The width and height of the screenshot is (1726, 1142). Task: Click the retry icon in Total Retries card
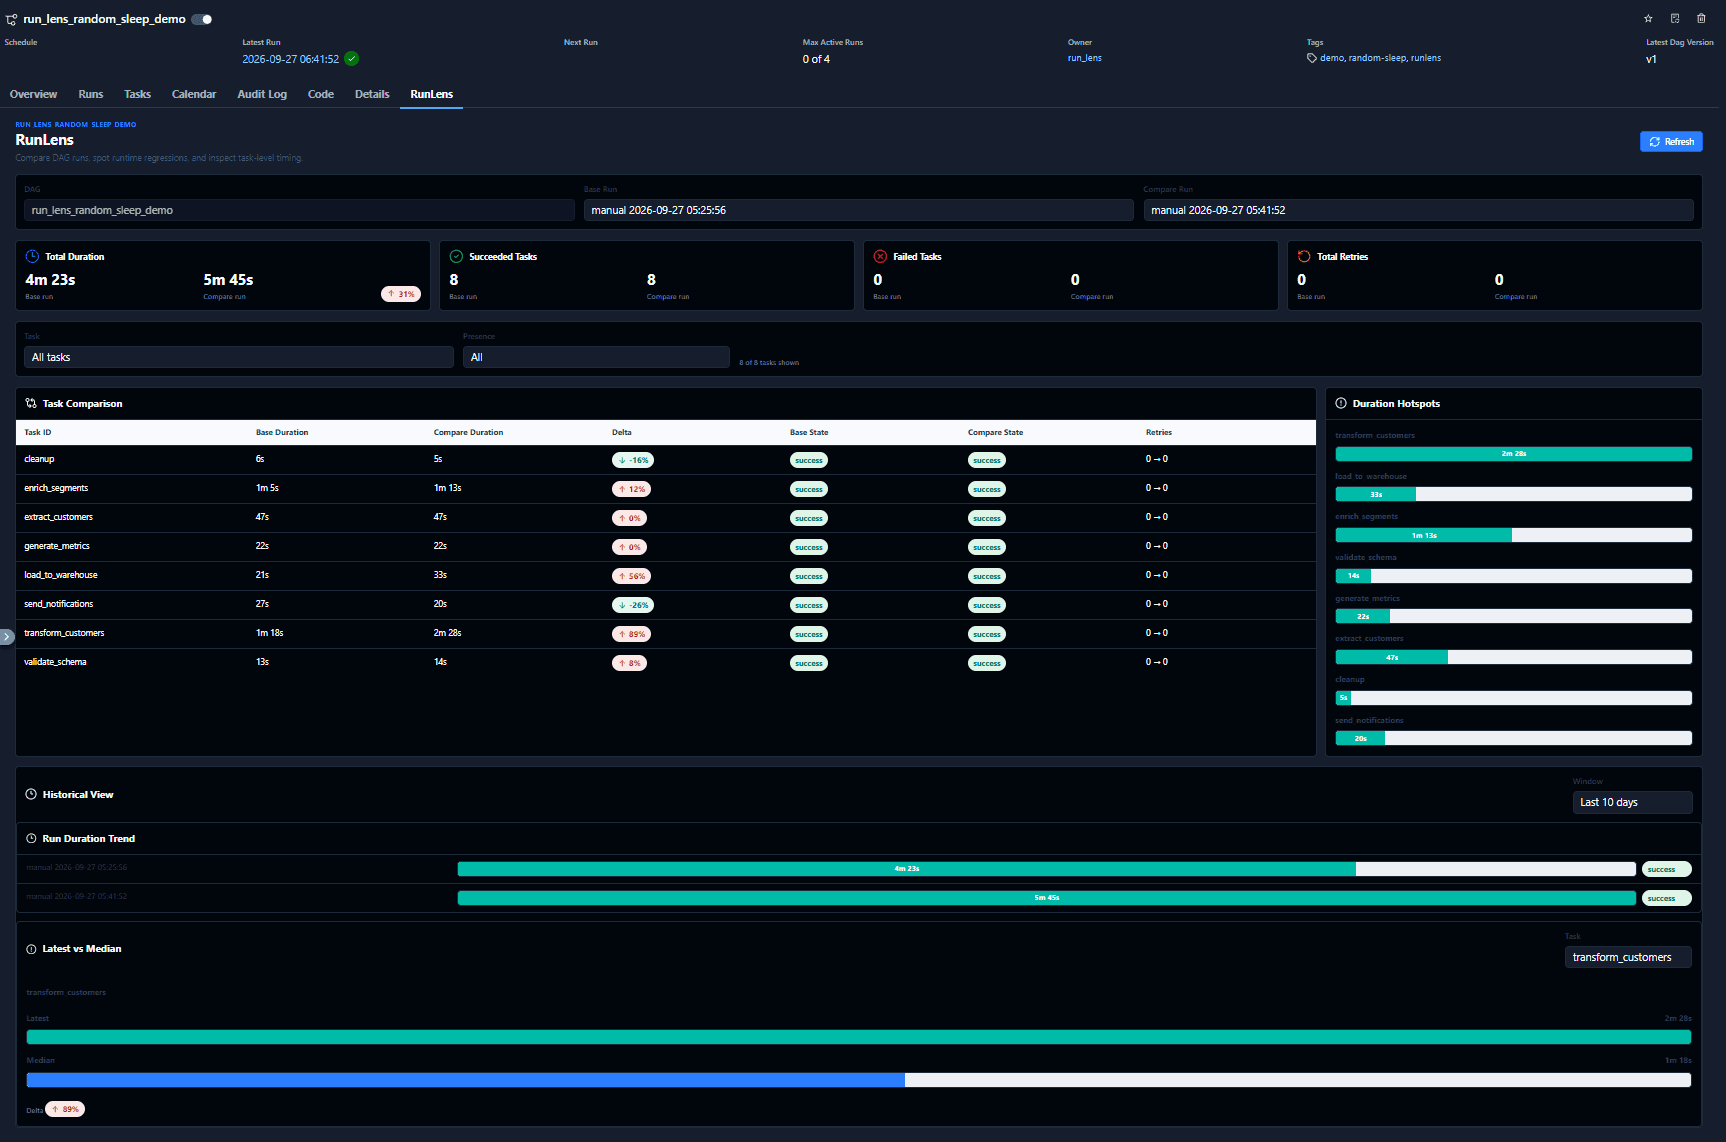(x=1305, y=256)
